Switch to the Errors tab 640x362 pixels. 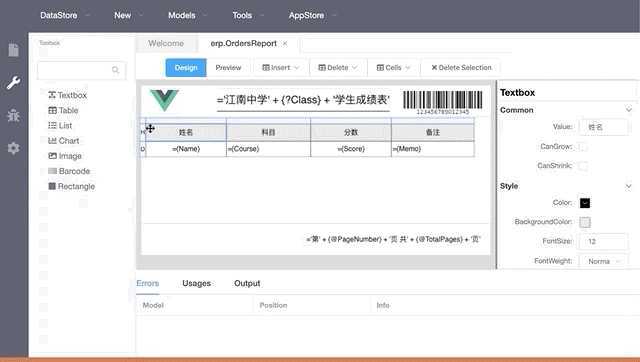[x=148, y=284]
